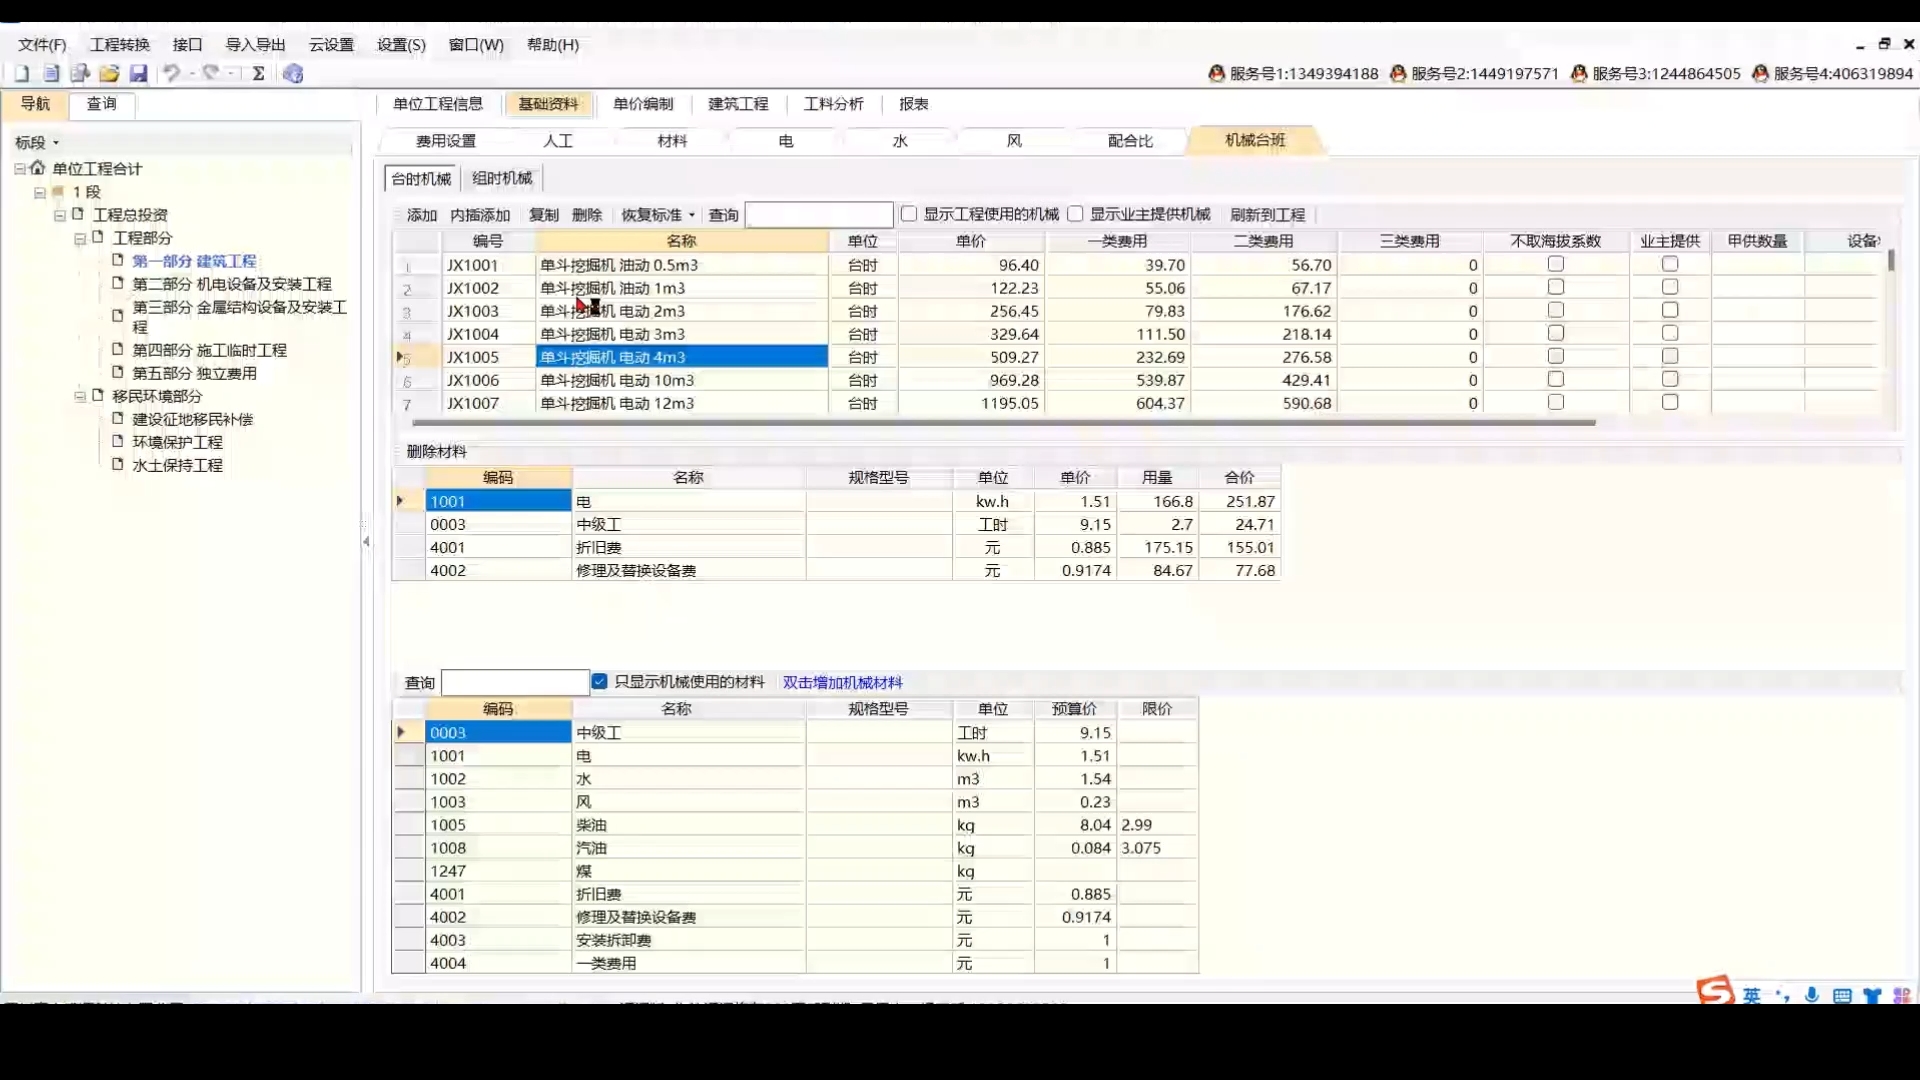The width and height of the screenshot is (1920, 1080).
Task: Click the undo arrow icon
Action: pyautogui.click(x=172, y=73)
